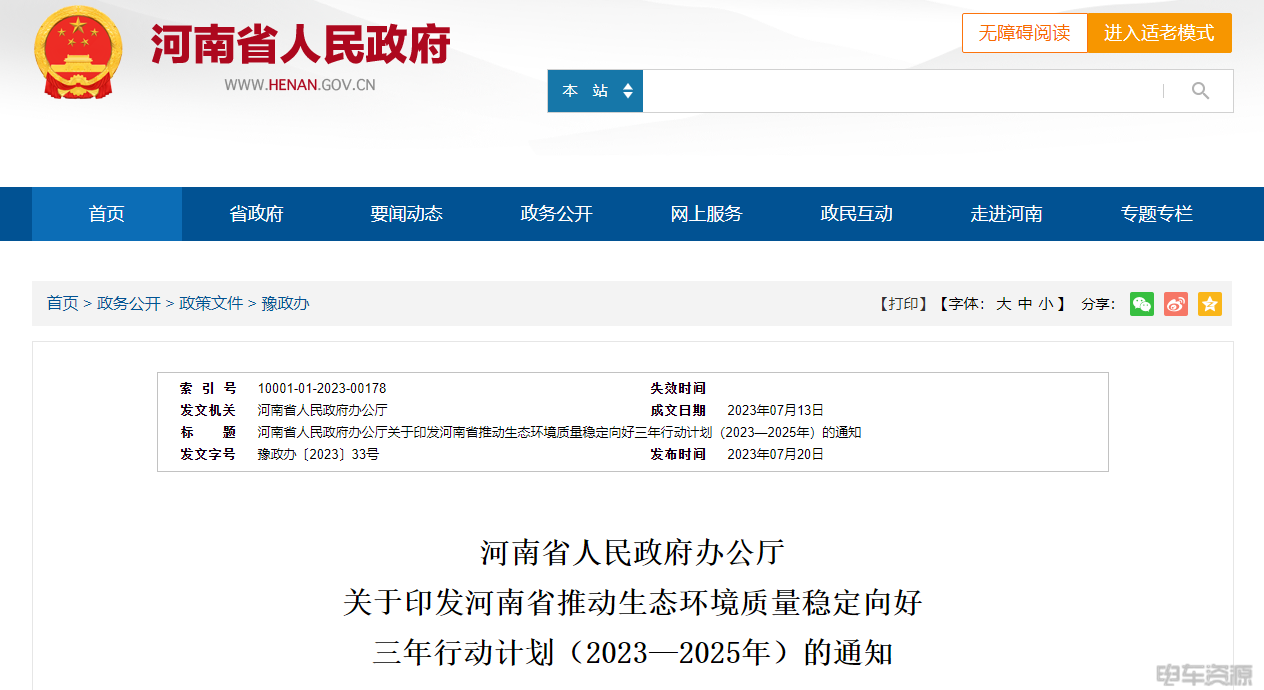Image resolution: width=1264 pixels, height=690 pixels.
Task: Open the 要闻动态 menu item
Action: (407, 214)
